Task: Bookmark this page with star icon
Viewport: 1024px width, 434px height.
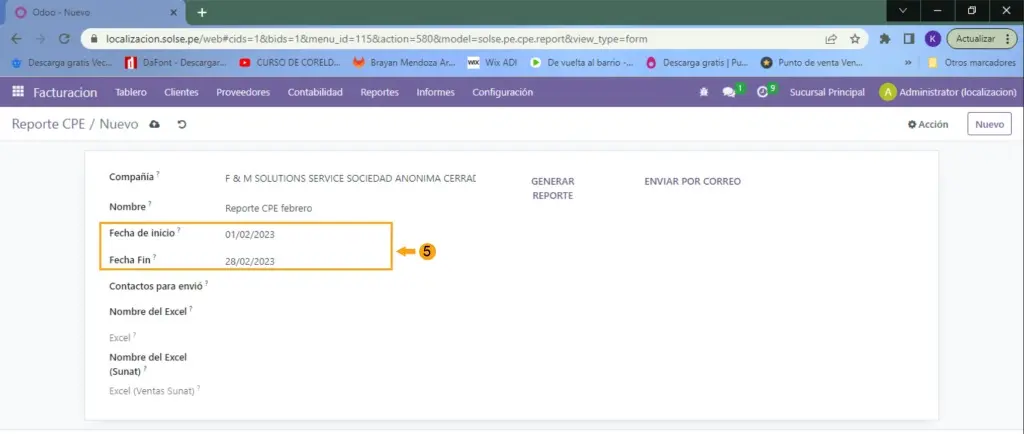Action: pos(855,39)
